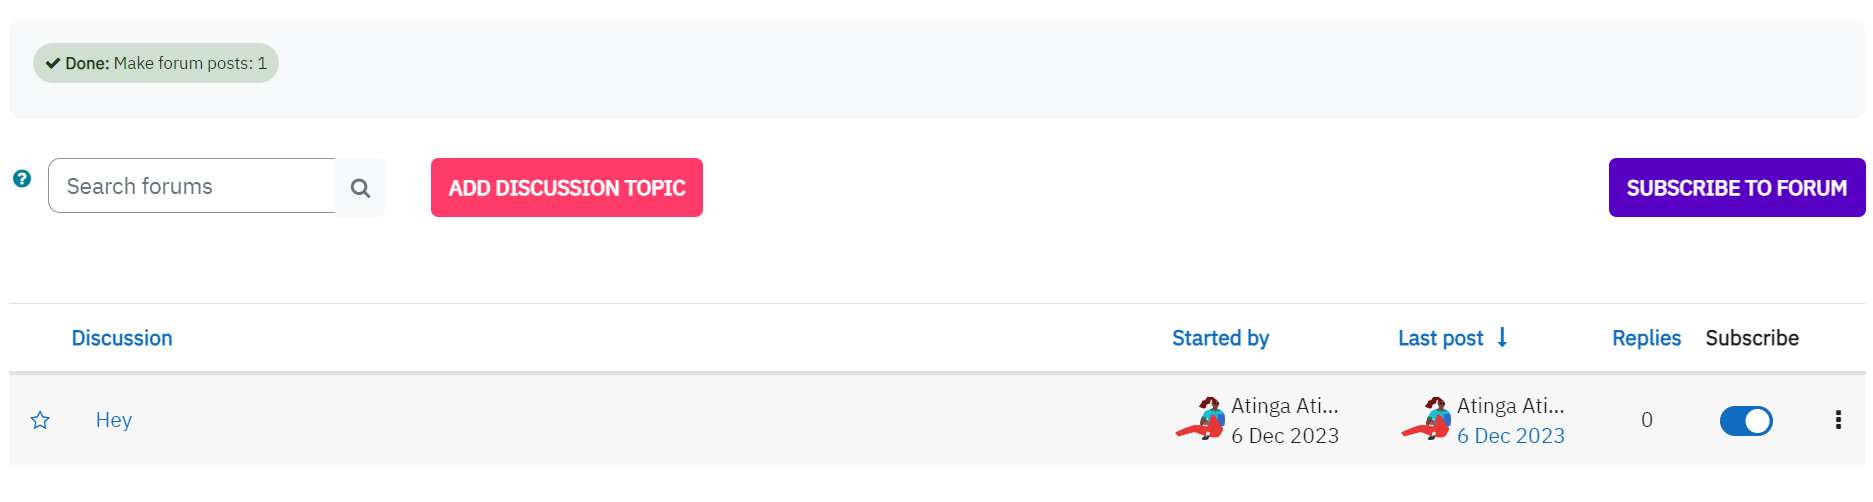Sort discussions by Started by column

point(1220,338)
